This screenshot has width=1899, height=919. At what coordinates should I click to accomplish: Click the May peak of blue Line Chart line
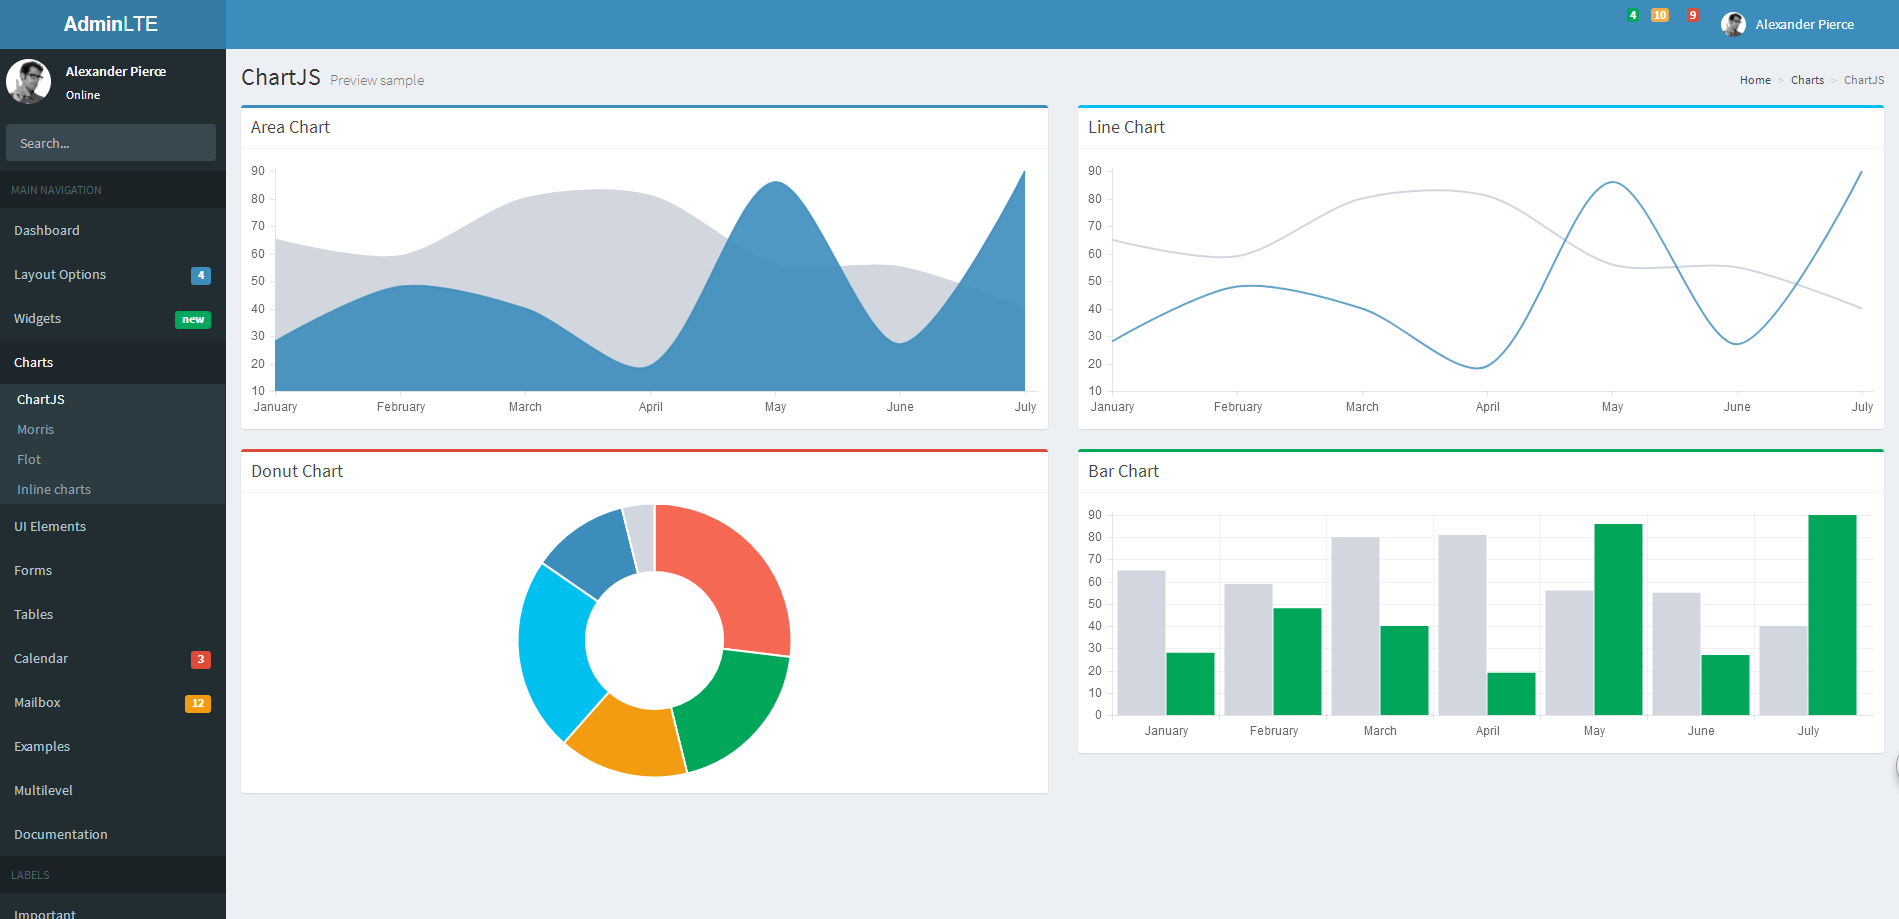[x=1612, y=183]
